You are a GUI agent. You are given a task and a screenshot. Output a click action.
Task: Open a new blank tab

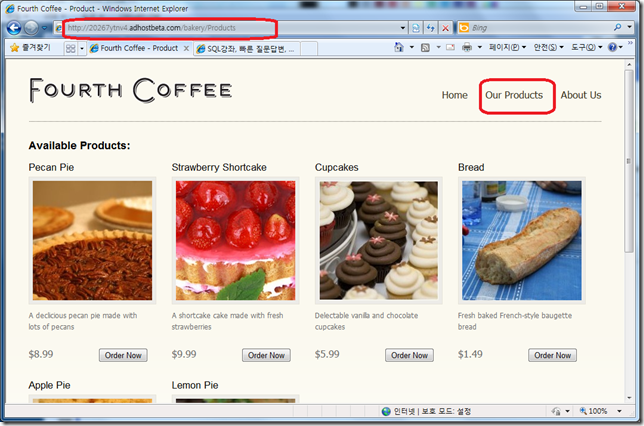click(309, 48)
